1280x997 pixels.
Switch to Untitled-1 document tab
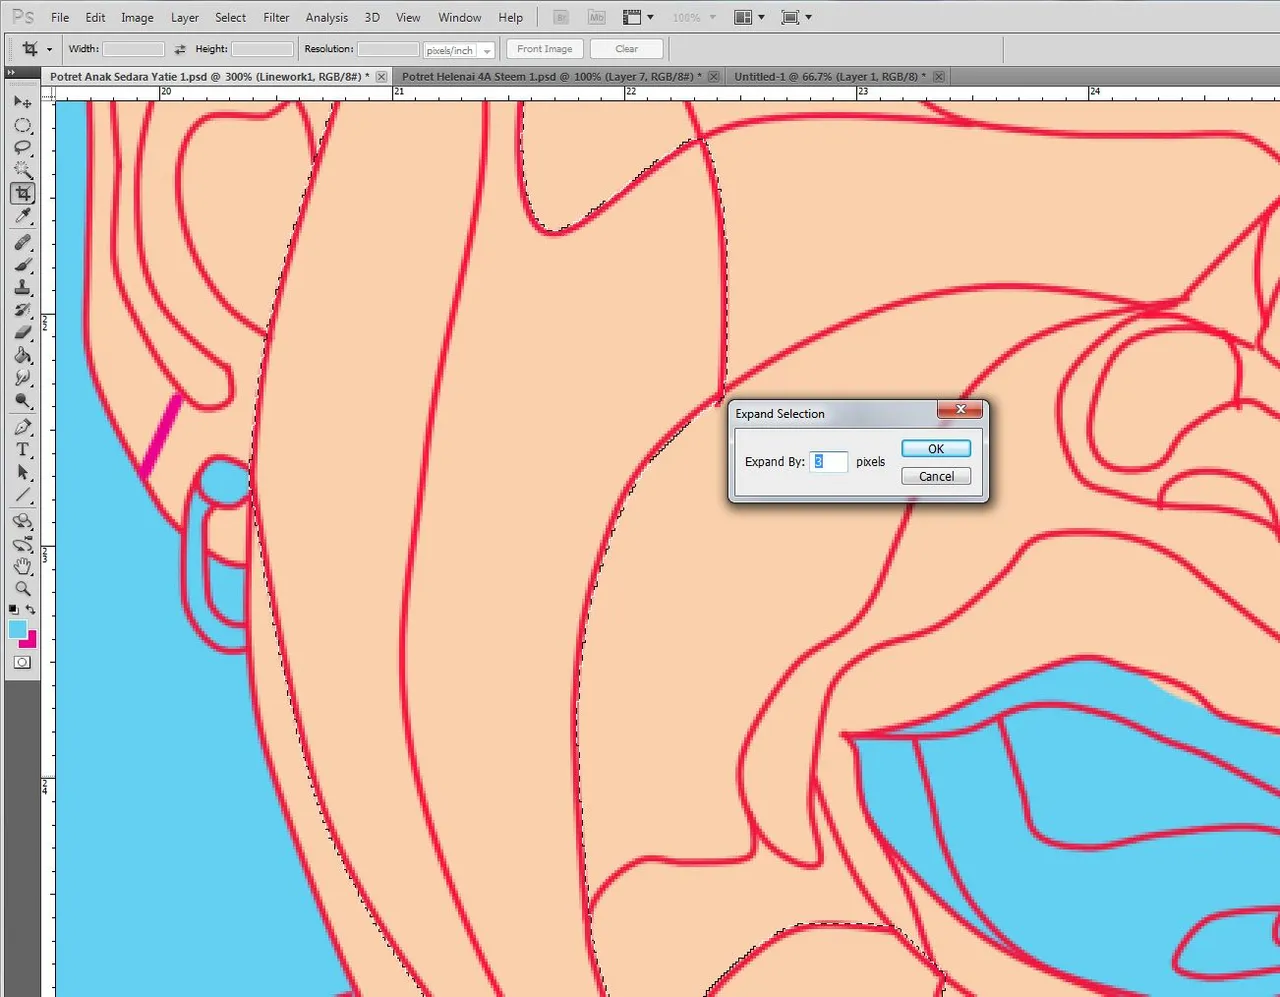[x=829, y=76]
